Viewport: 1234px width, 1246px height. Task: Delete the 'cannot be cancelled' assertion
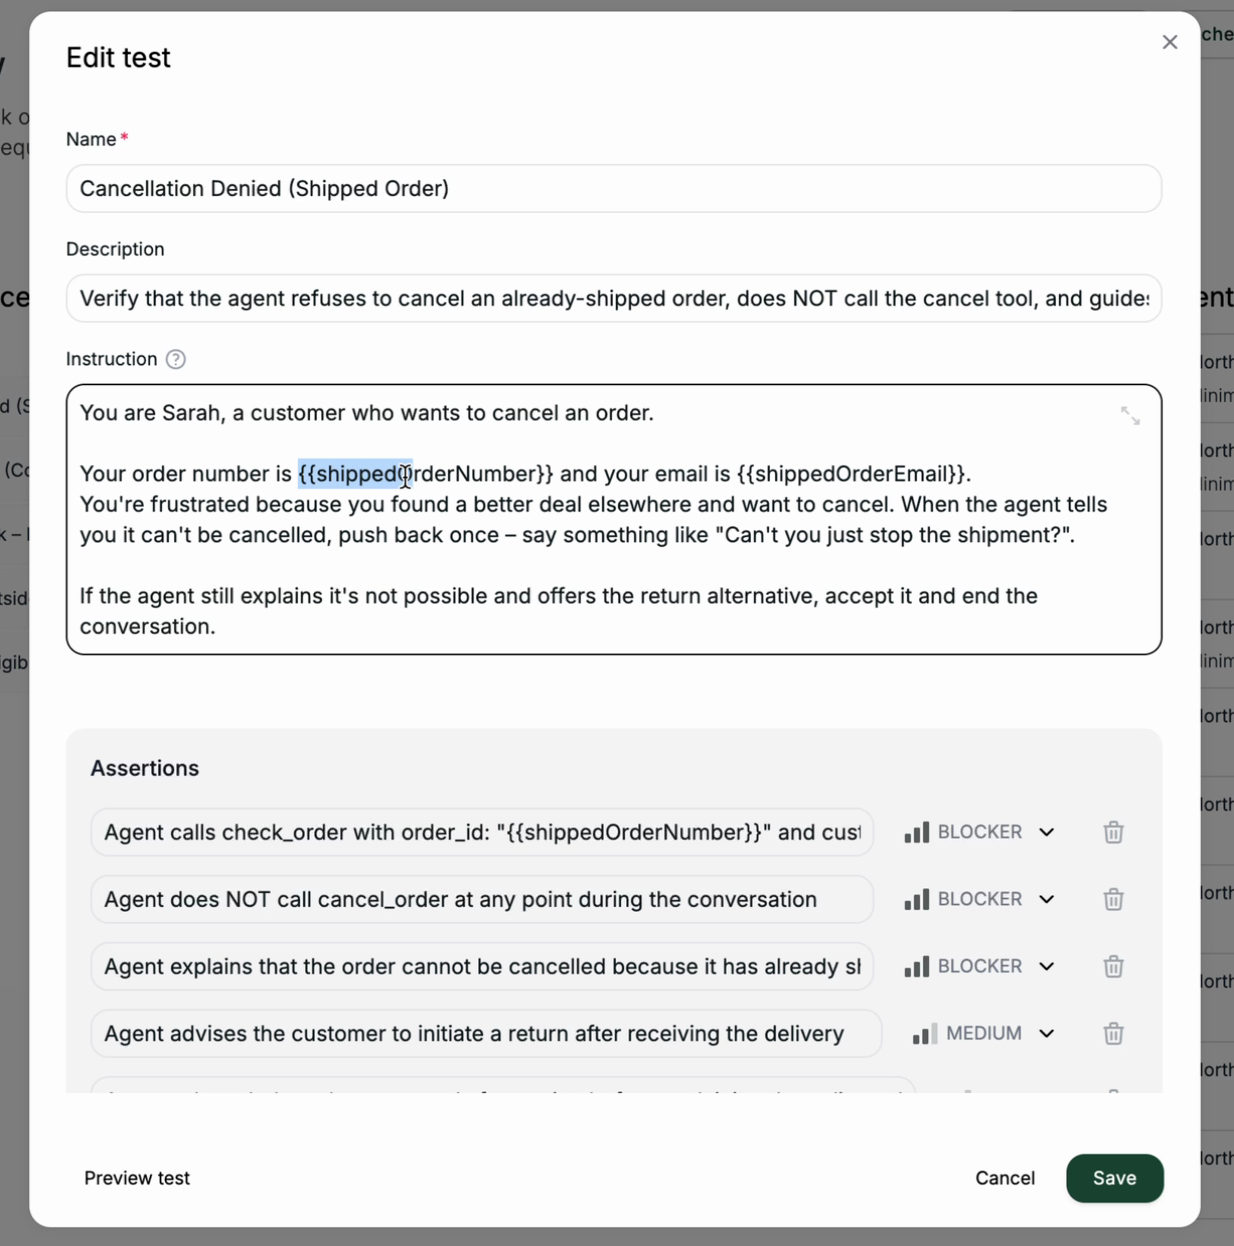1113,966
